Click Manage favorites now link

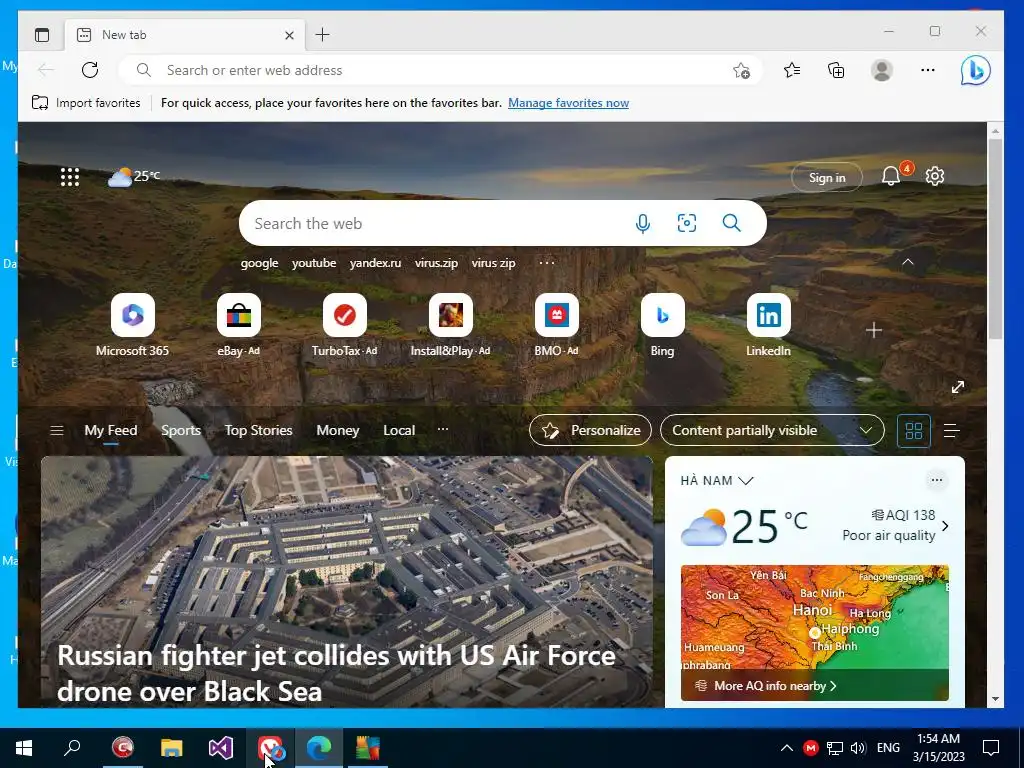(x=568, y=103)
